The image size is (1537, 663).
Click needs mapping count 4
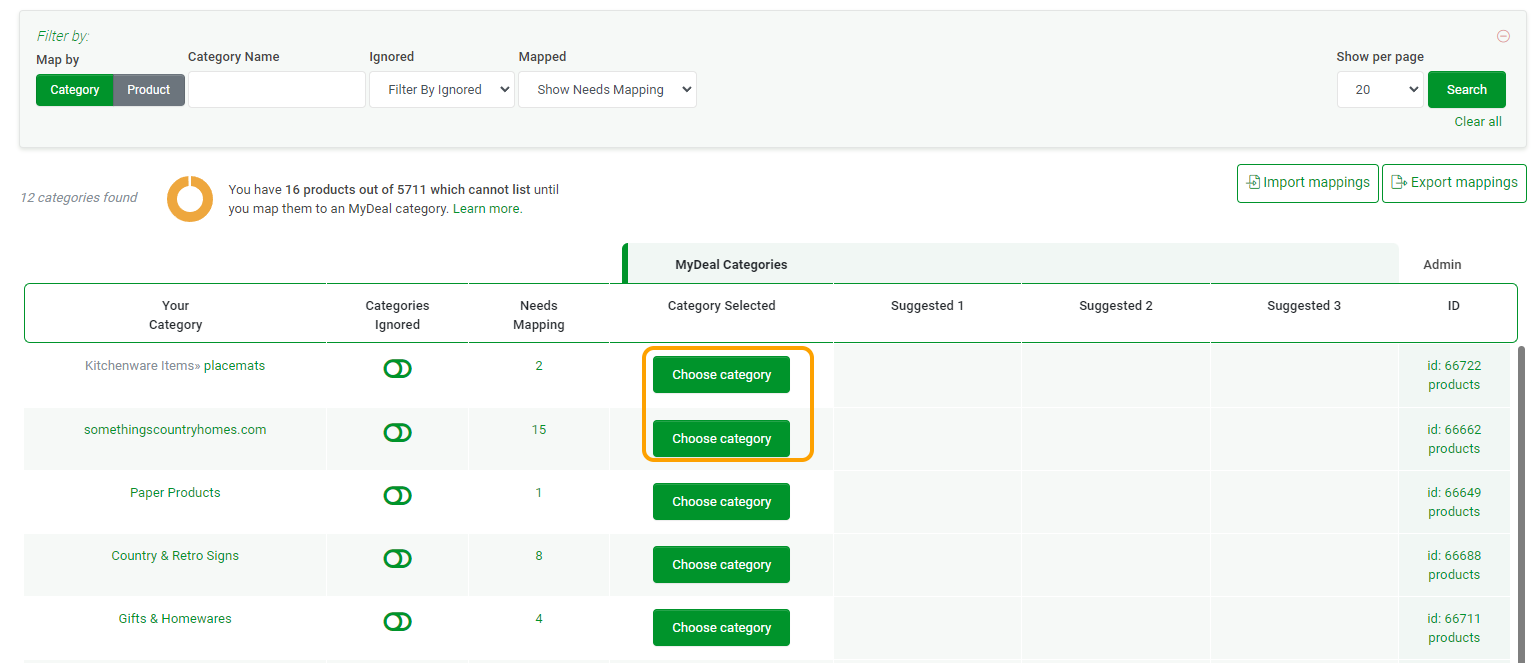(539, 619)
